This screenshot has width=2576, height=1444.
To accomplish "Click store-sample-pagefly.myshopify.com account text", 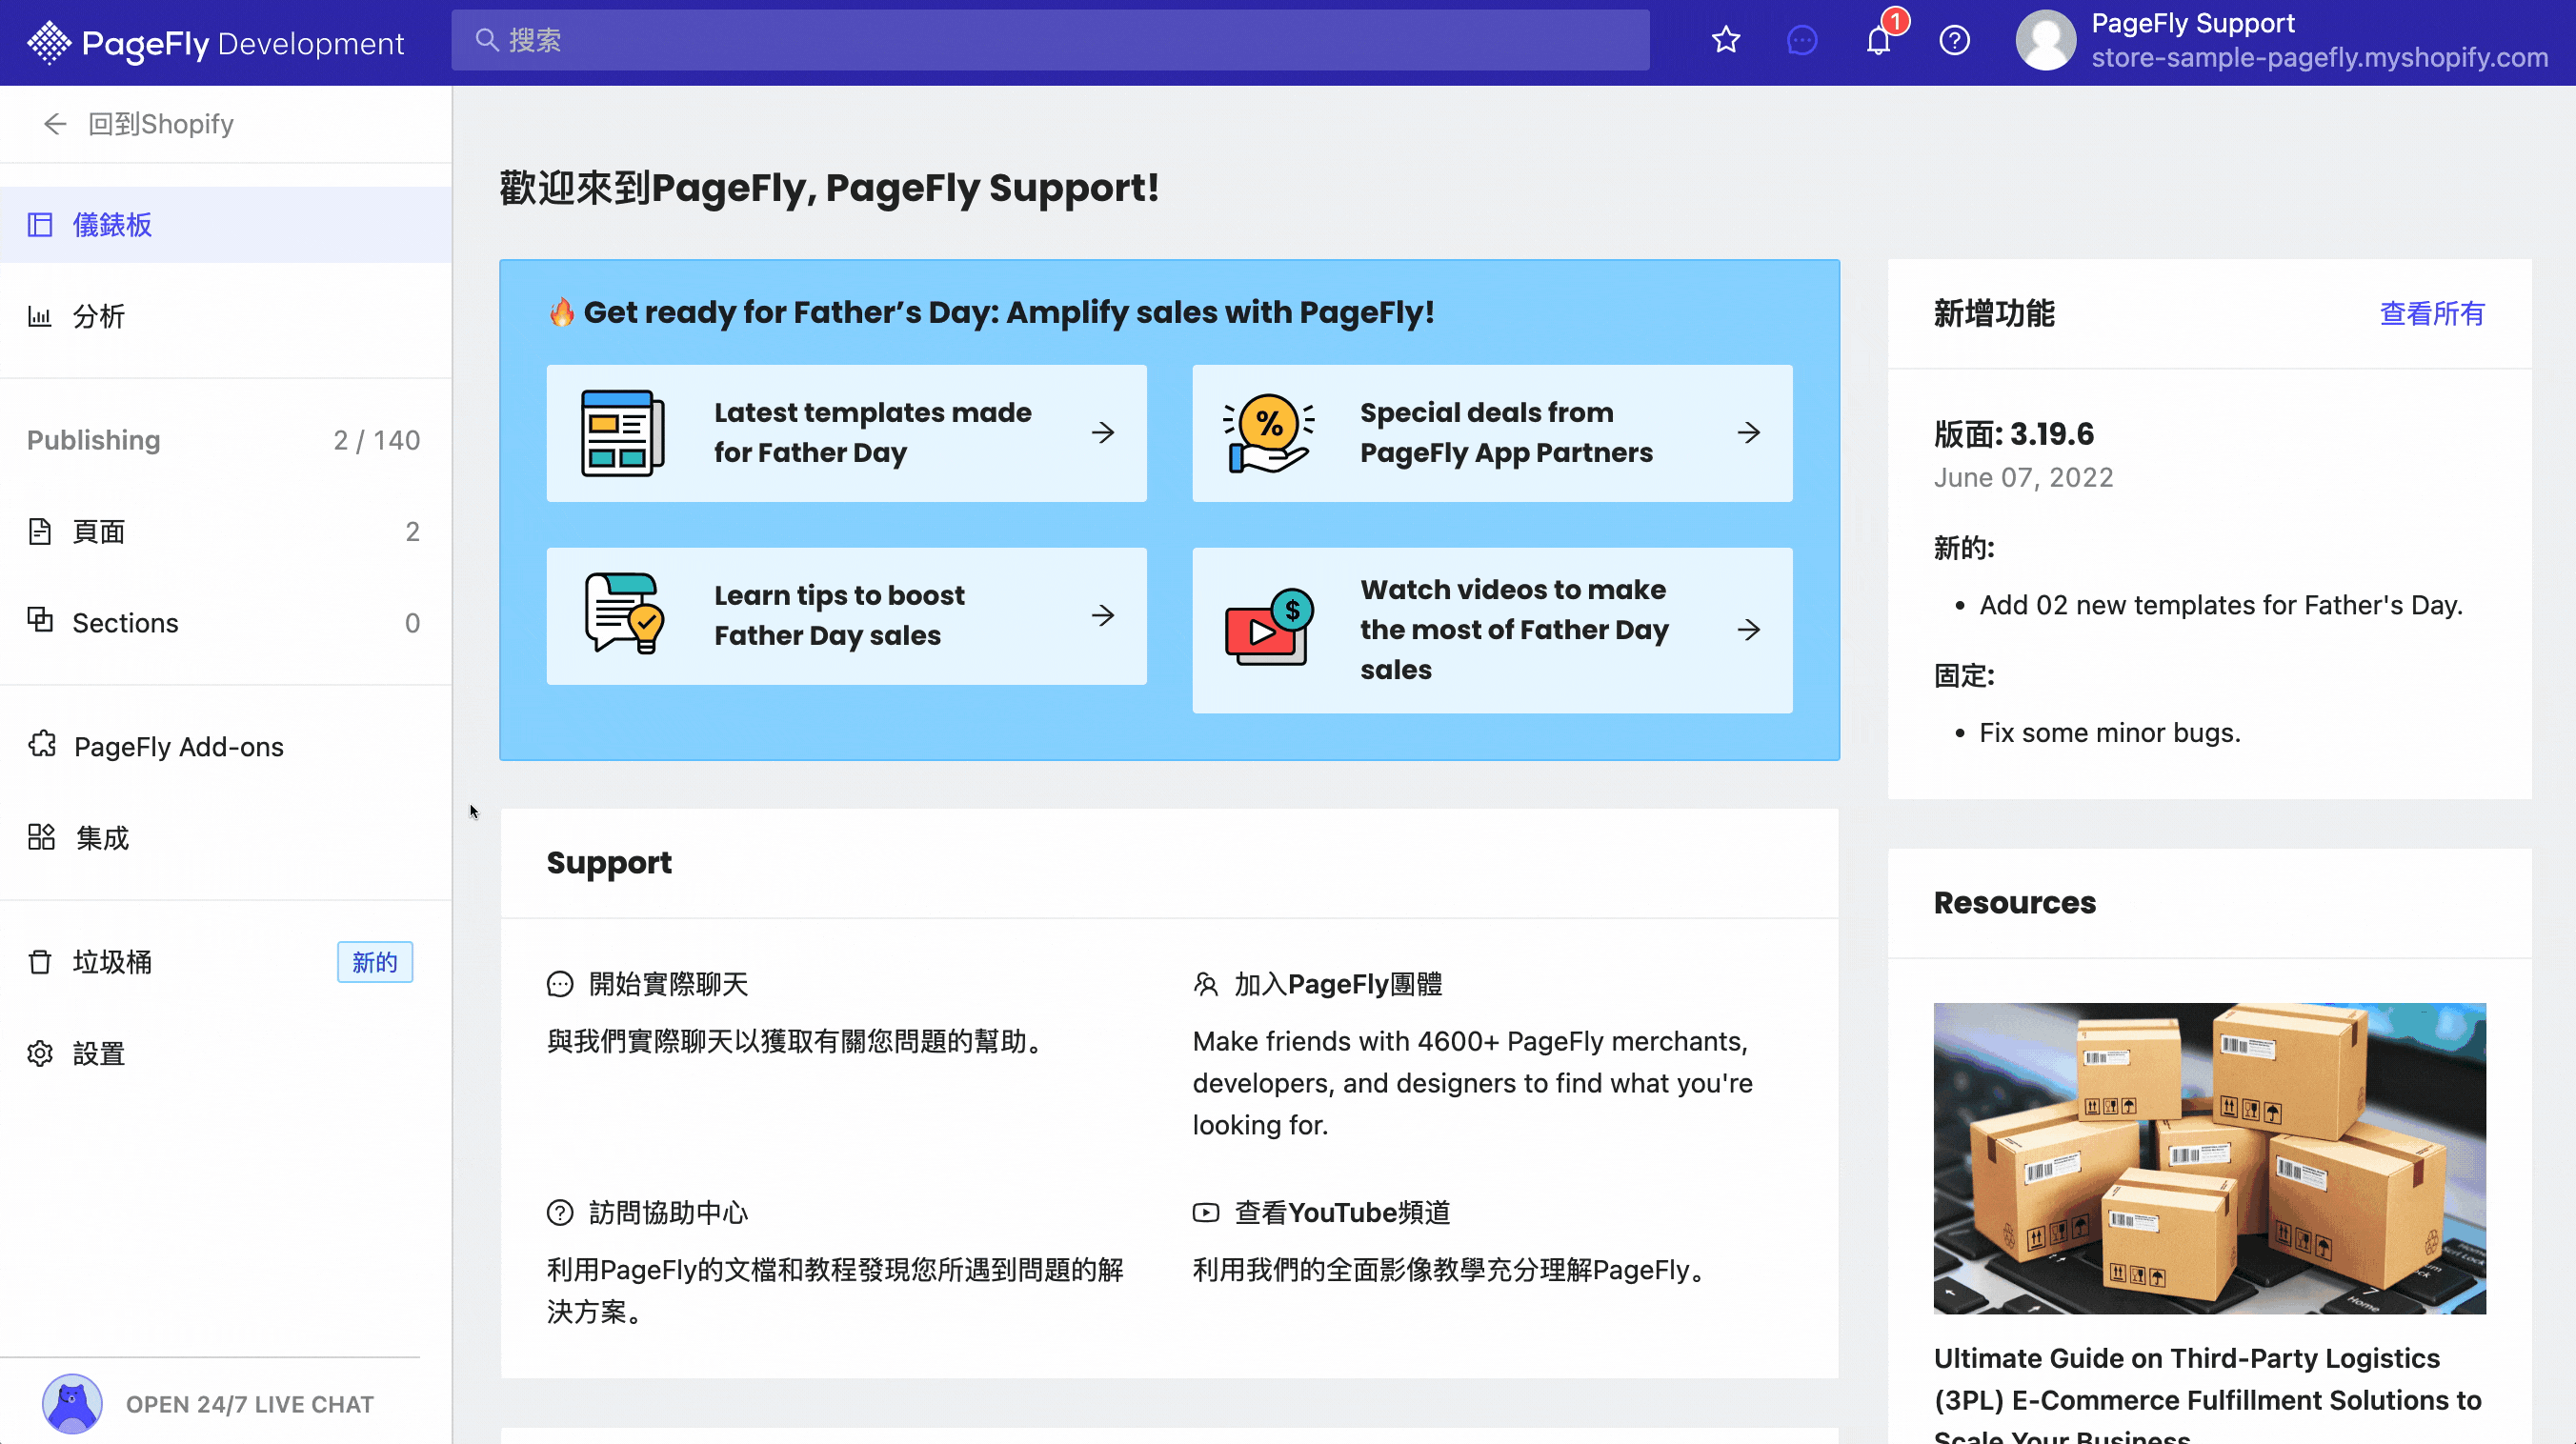I will (2319, 58).
